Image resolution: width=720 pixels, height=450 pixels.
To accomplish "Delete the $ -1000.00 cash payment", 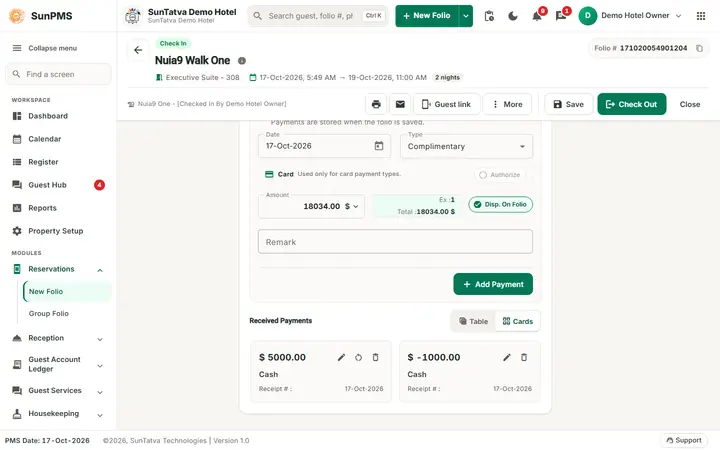I will click(523, 357).
